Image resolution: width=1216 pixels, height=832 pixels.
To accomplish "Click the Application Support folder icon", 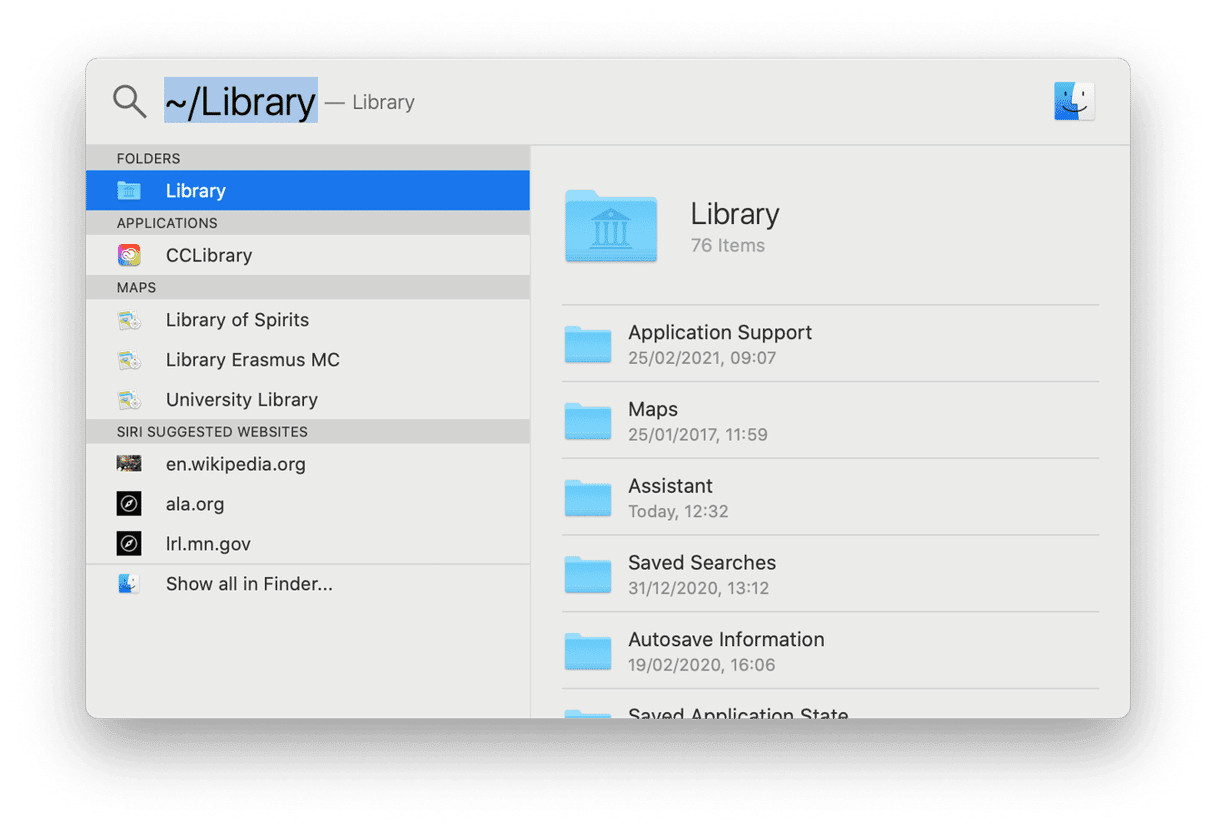I will pos(588,344).
